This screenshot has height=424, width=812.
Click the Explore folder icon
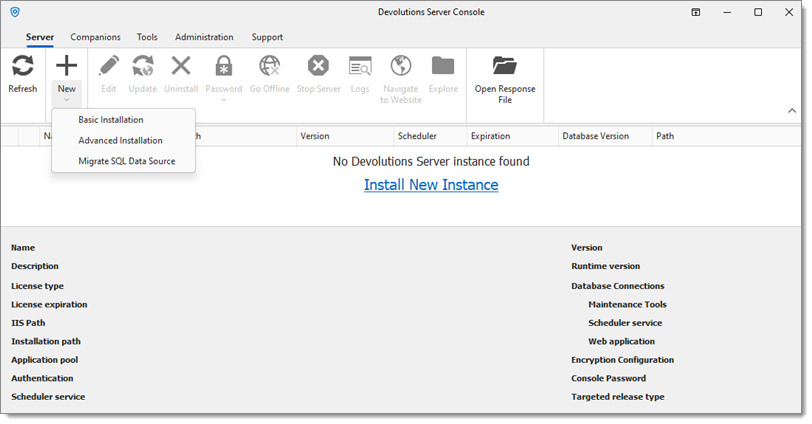pyautogui.click(x=443, y=66)
